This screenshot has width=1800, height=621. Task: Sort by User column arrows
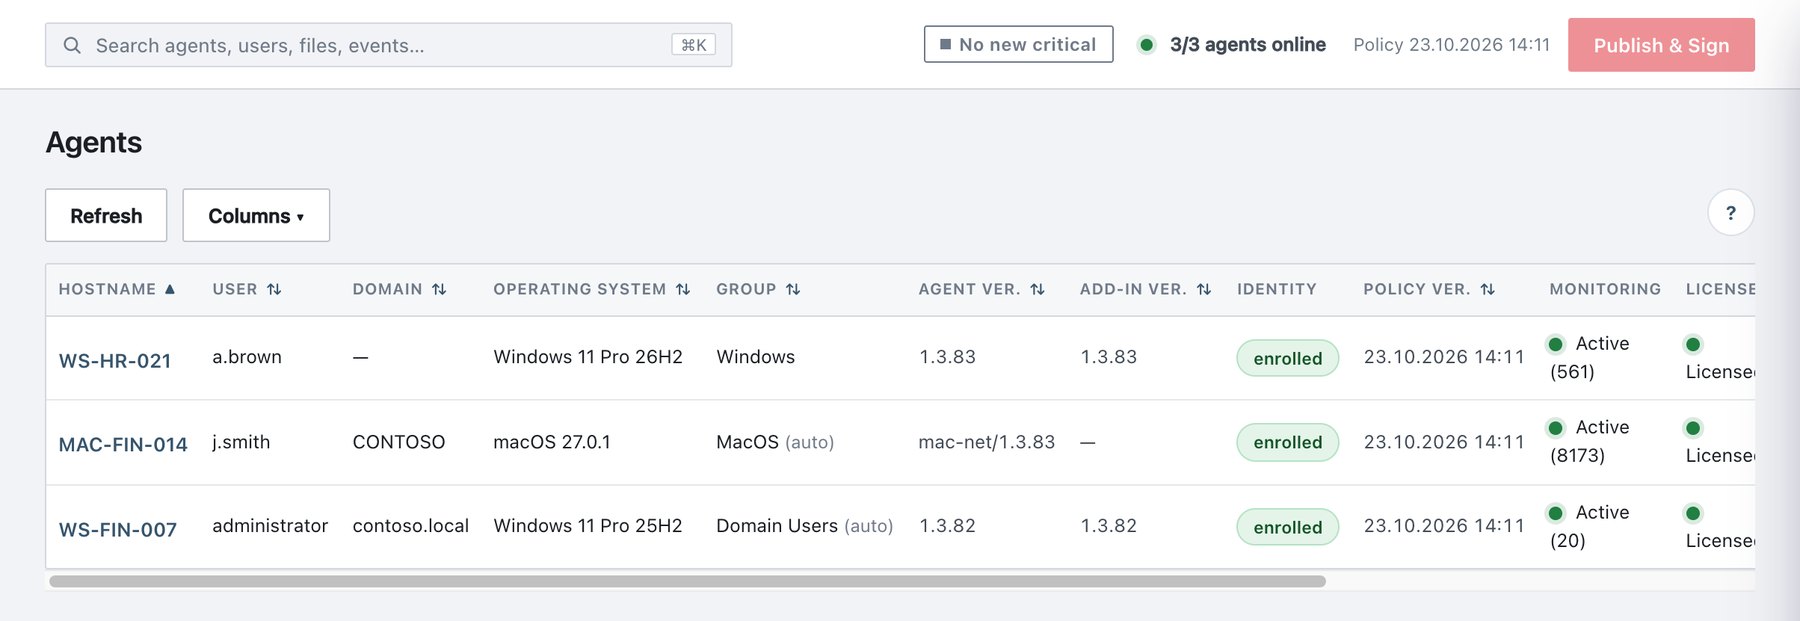[274, 289]
